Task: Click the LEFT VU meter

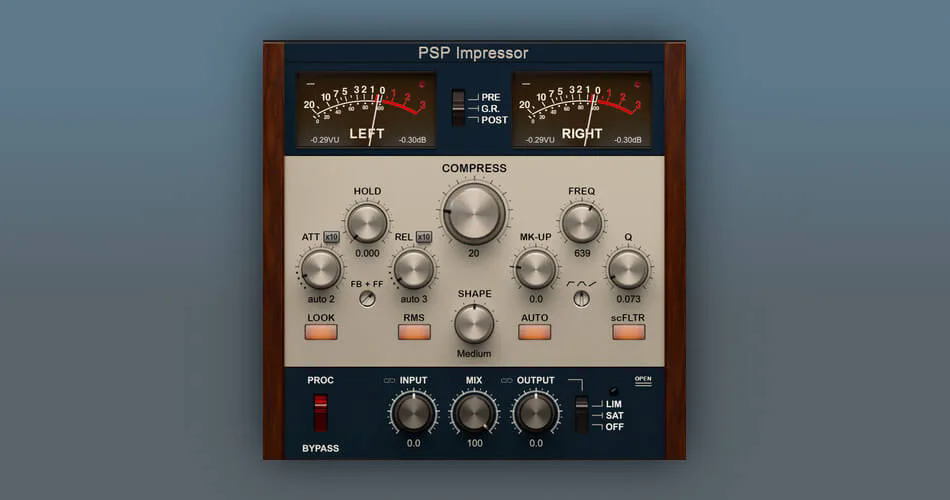Action: click(367, 110)
